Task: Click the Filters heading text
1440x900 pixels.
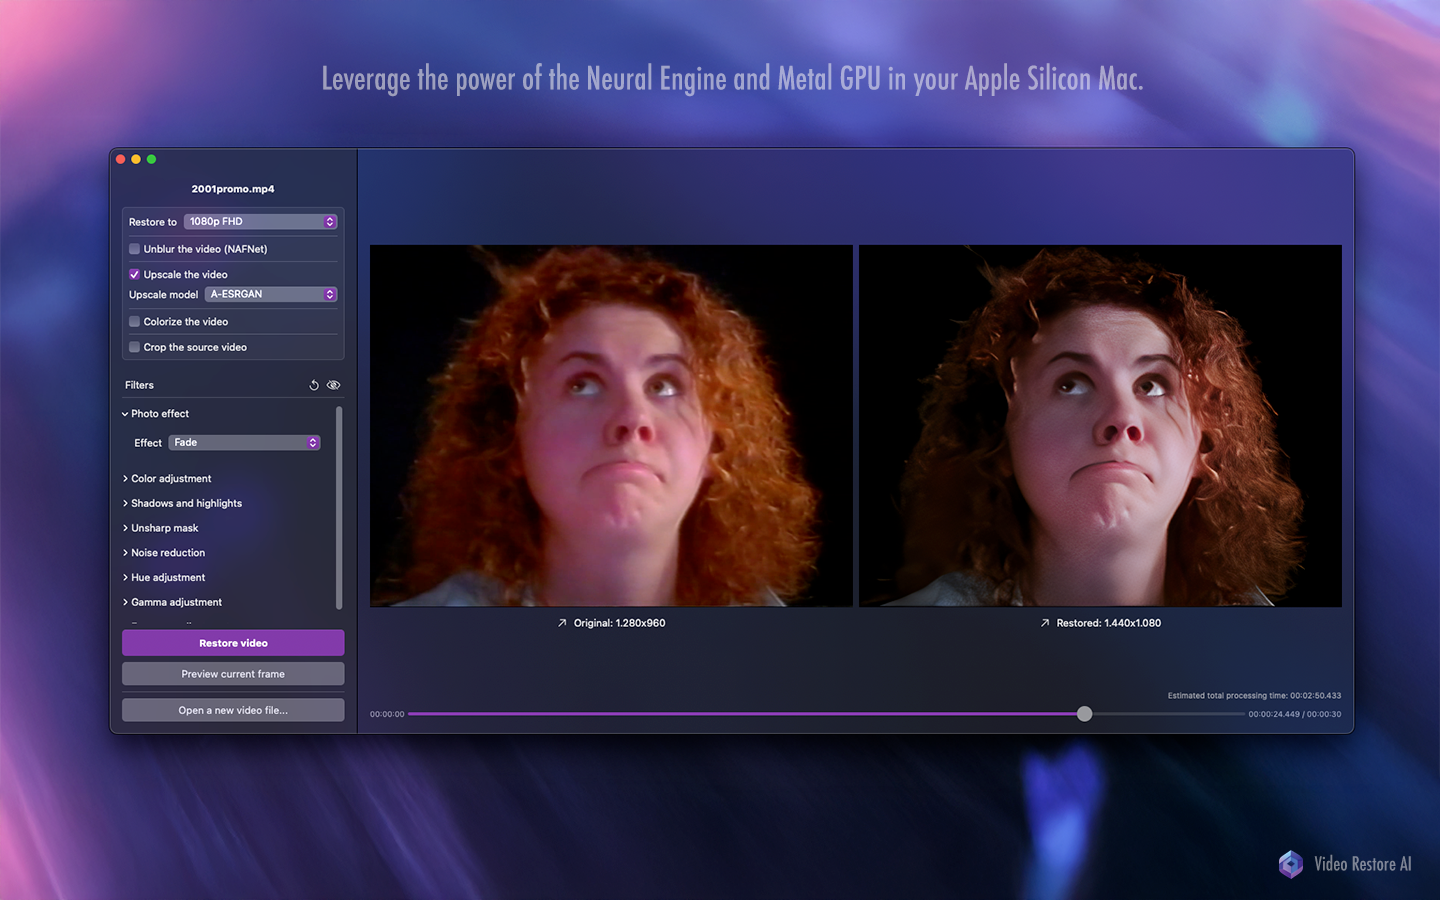Action: coord(139,385)
